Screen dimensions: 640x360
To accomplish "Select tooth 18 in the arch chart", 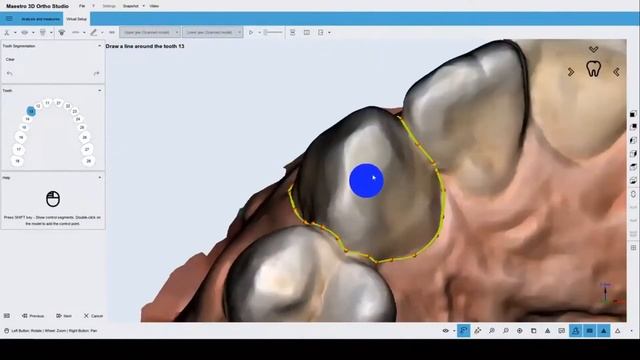I will (18, 161).
